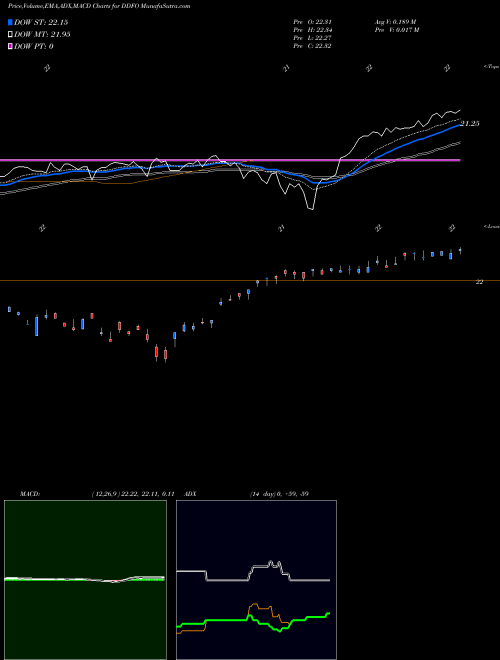Viewport: 500px width, 660px height.
Task: Select the 'DOW MT: 21.95' label
Action: (42, 35)
